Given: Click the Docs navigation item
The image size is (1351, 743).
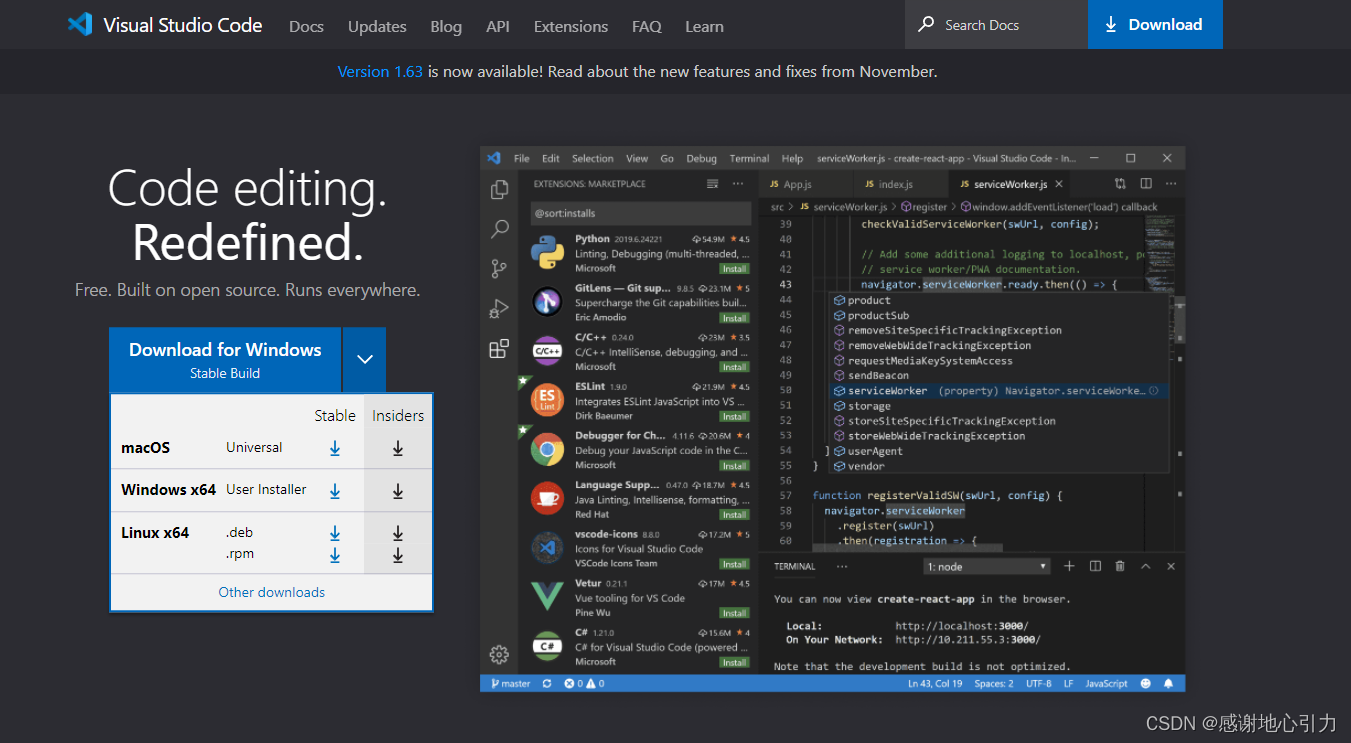Looking at the screenshot, I should coord(306,27).
